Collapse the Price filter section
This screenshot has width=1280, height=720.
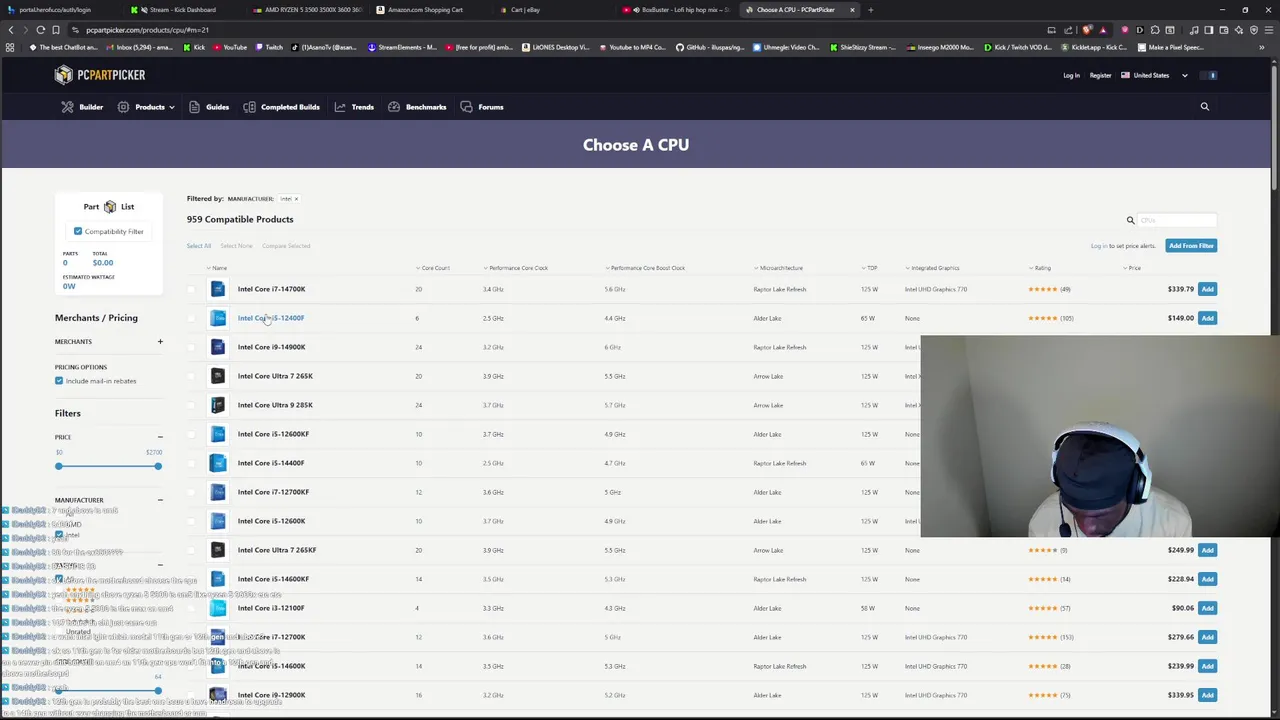coord(160,437)
